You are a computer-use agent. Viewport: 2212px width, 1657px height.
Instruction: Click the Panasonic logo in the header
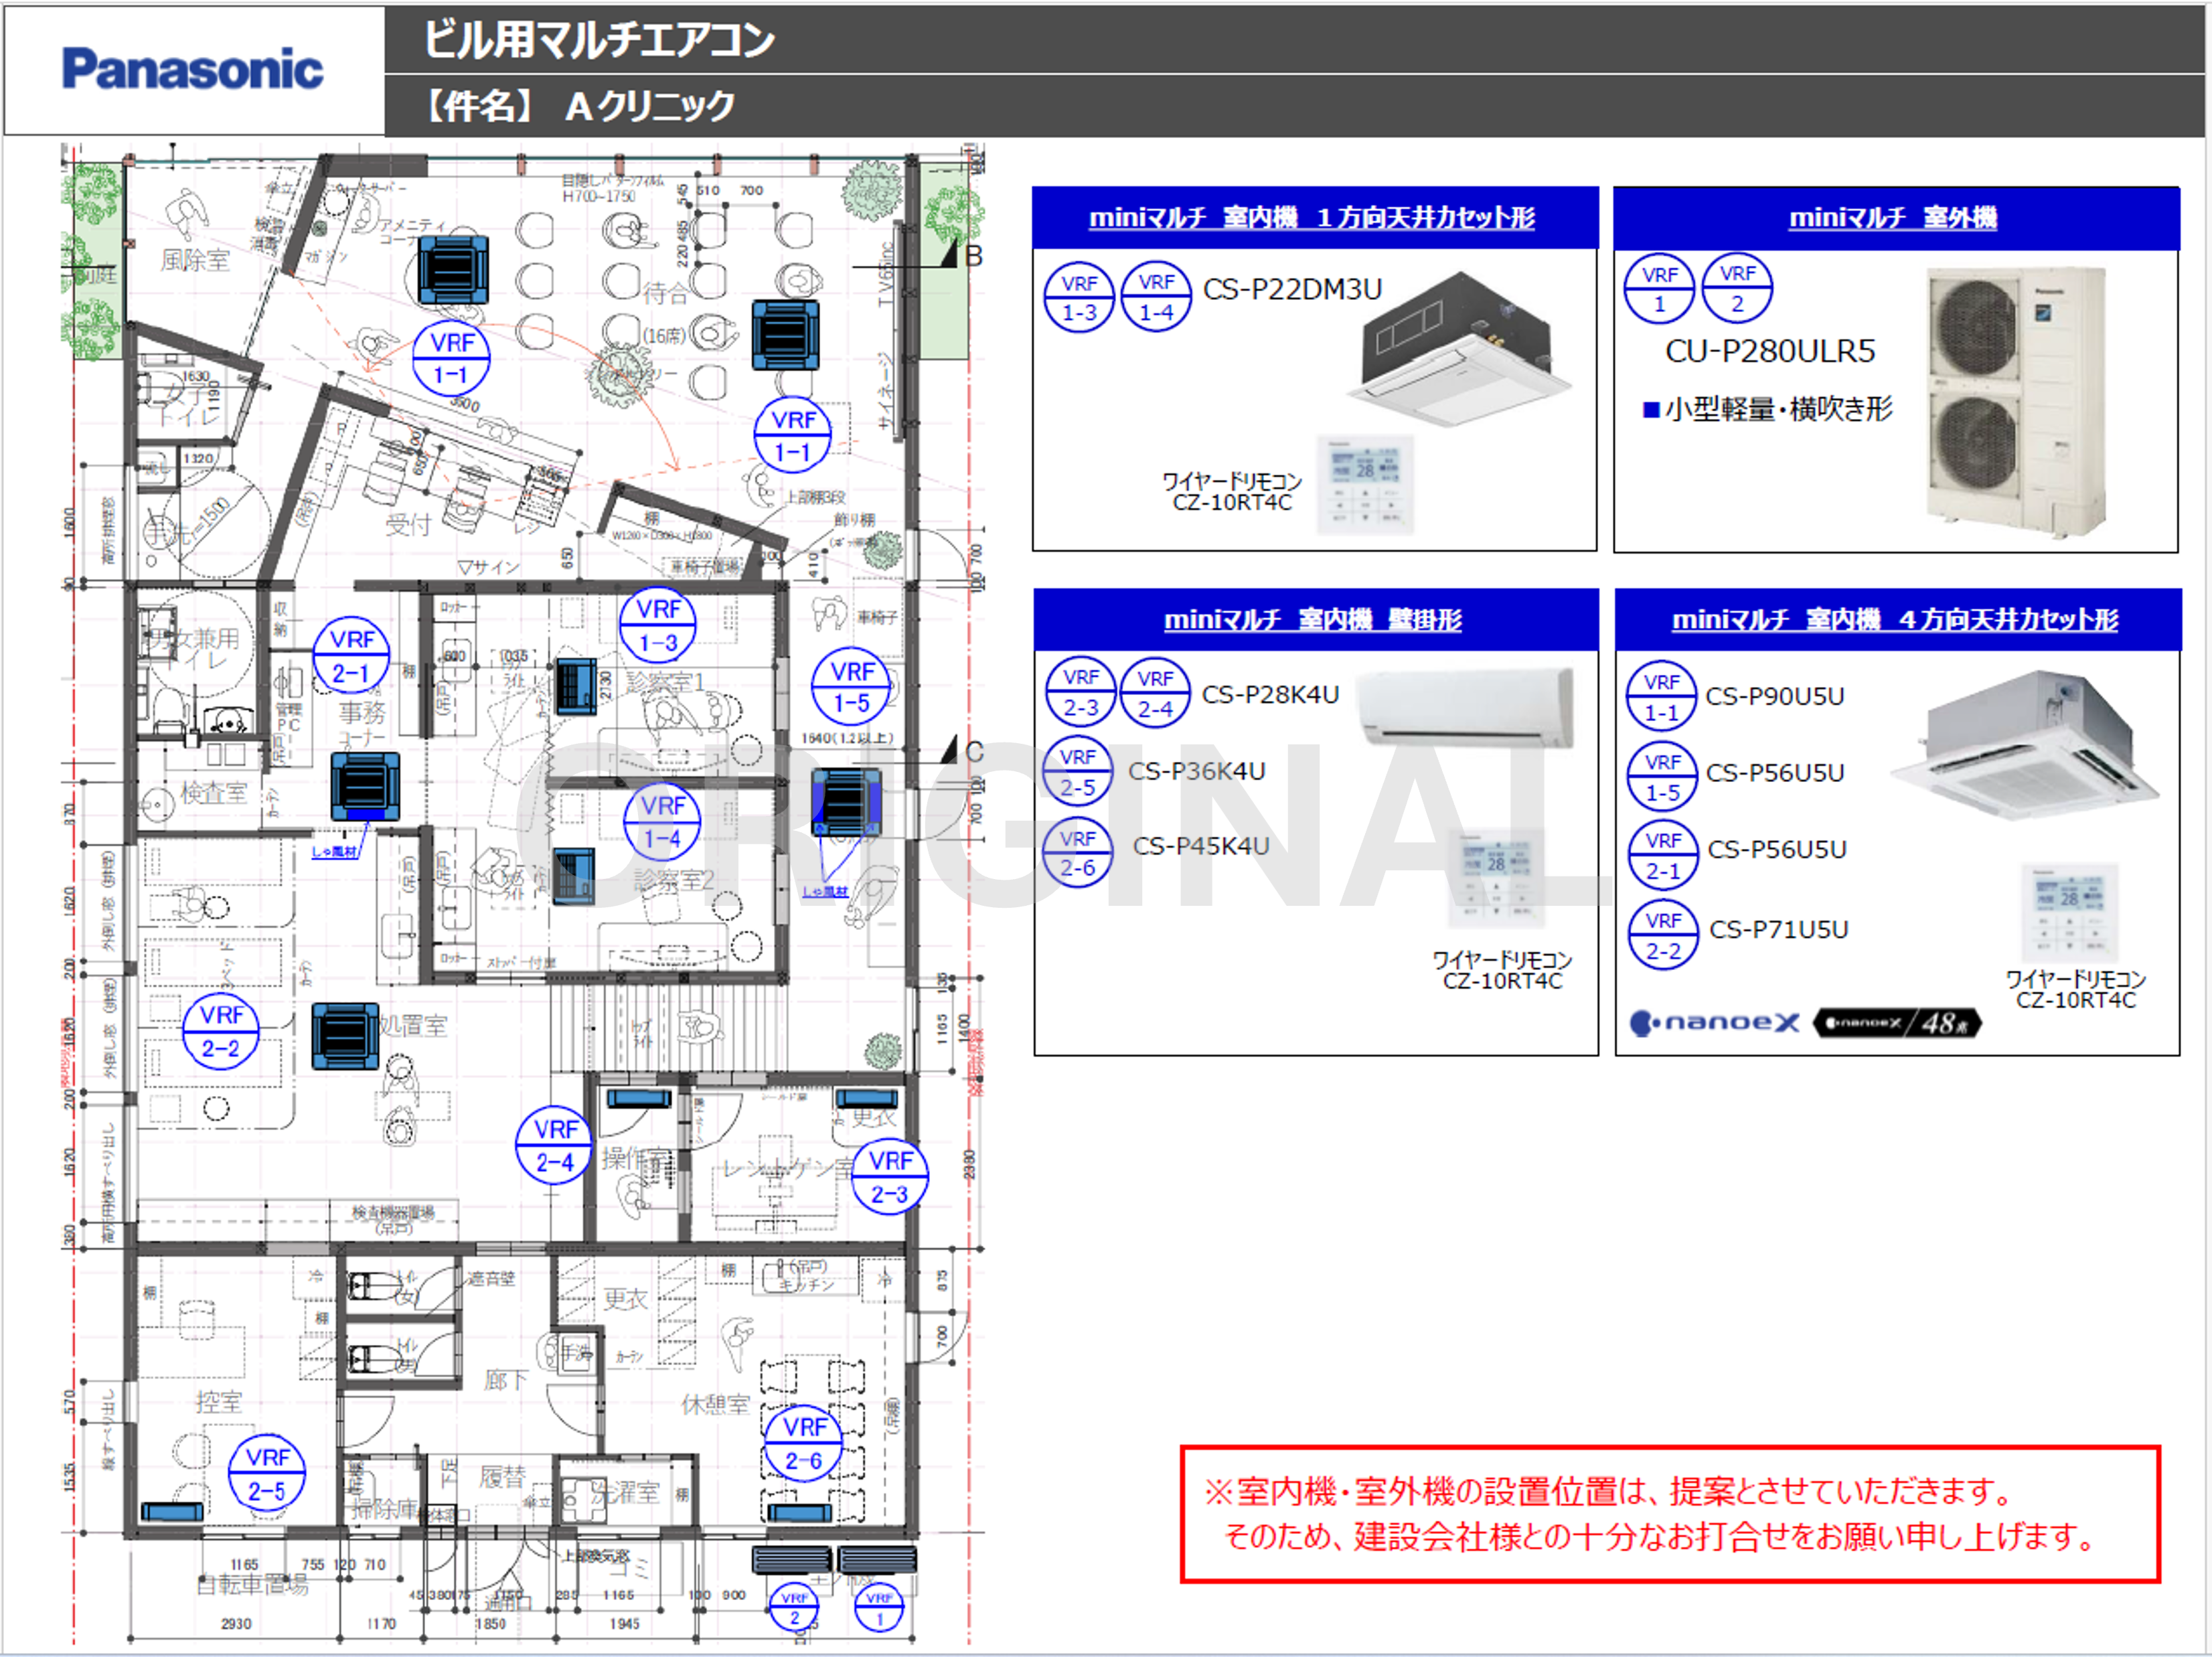click(x=192, y=70)
